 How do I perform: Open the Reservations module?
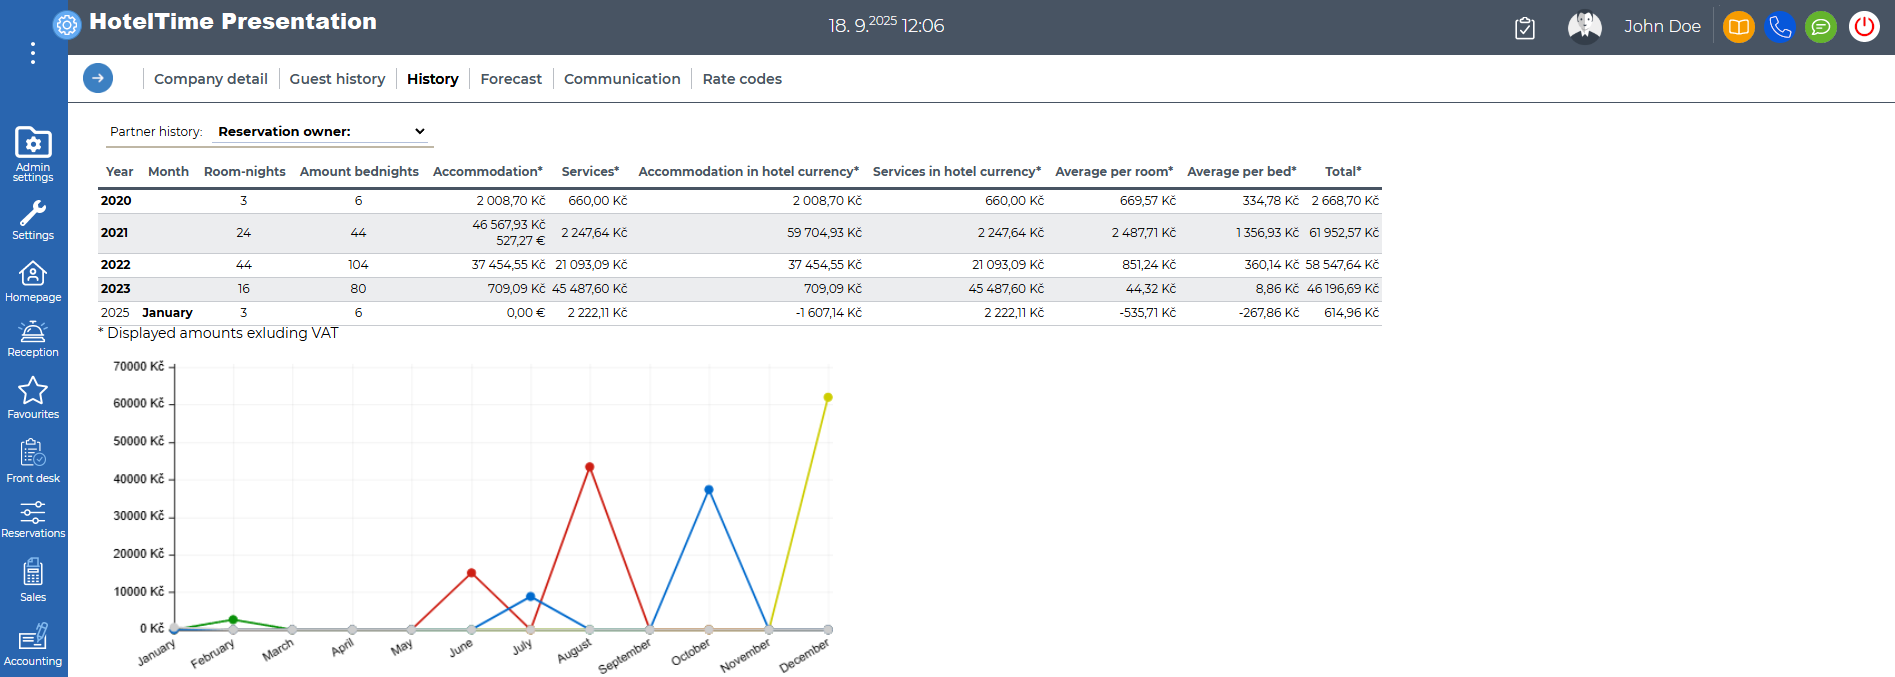point(33,519)
